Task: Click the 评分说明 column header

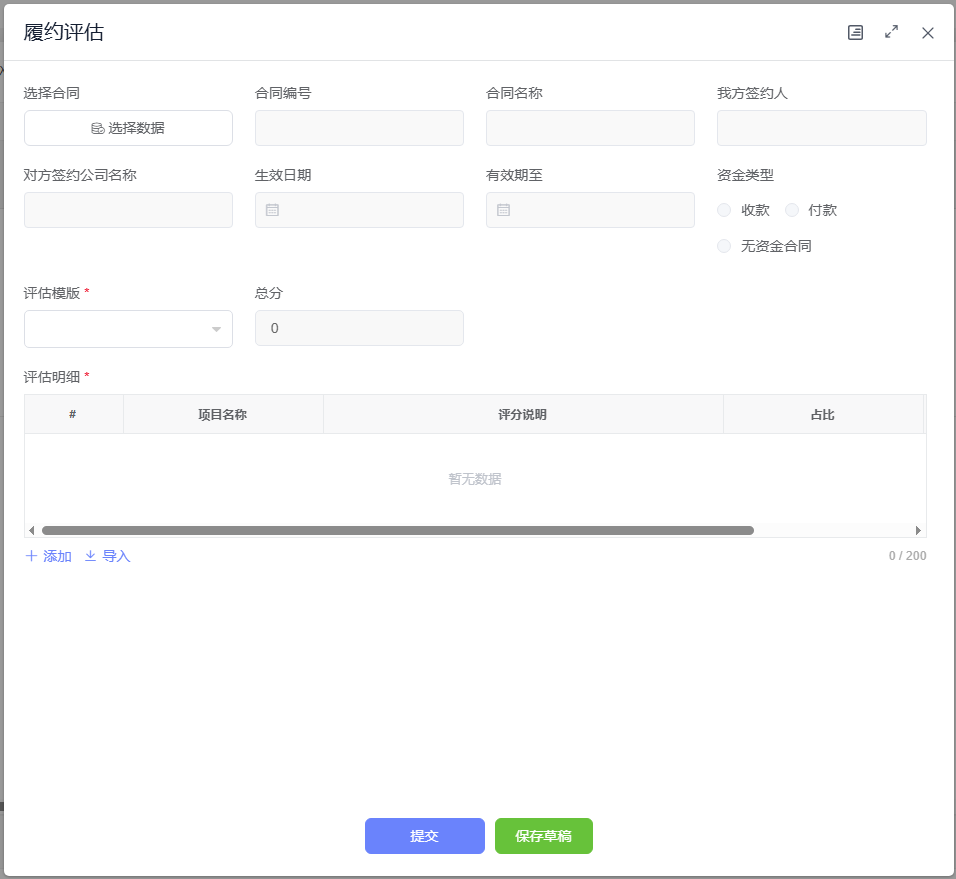Action: pos(522,414)
